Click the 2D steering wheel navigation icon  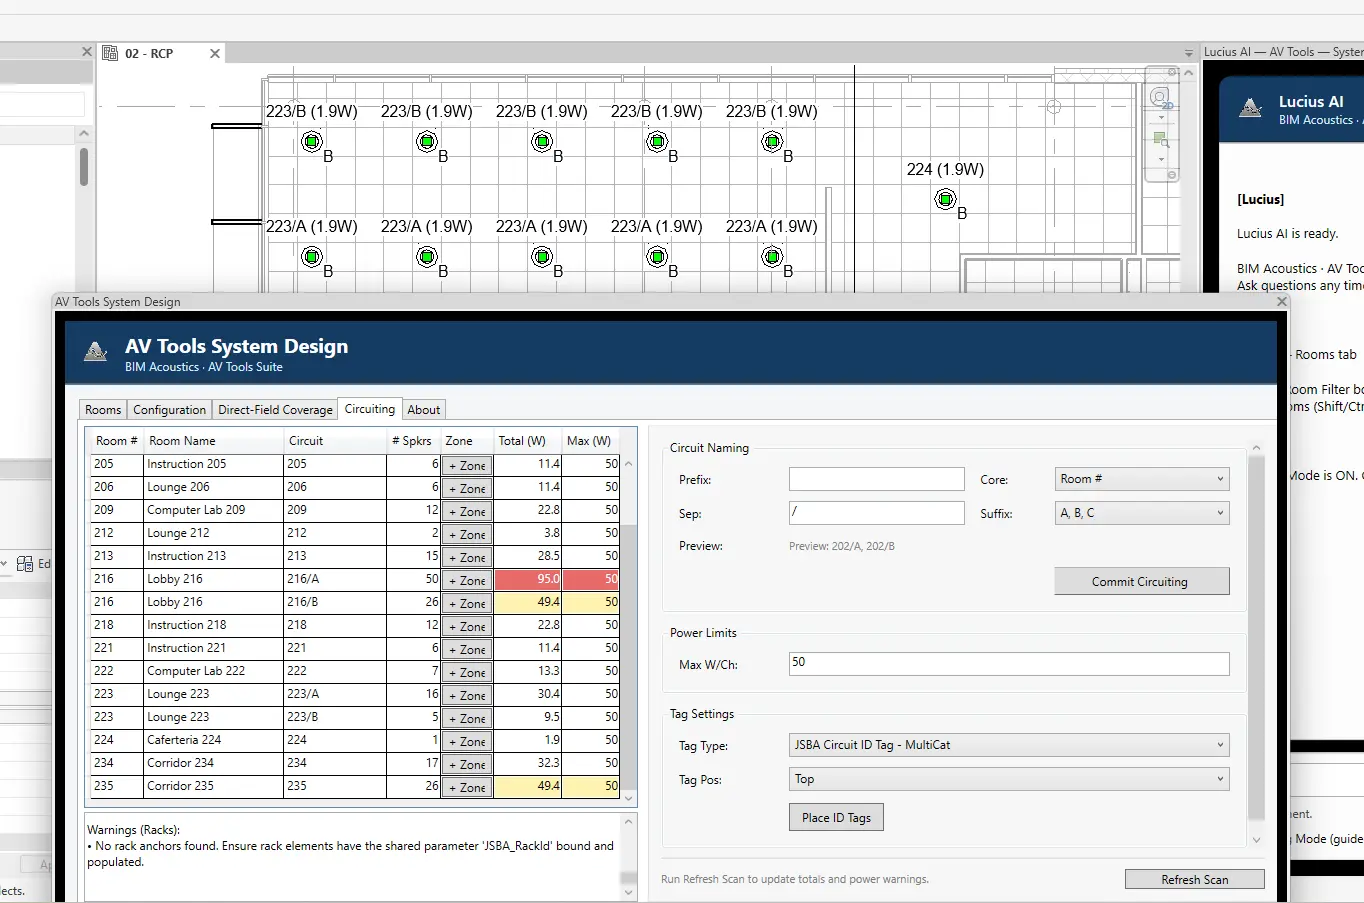[x=1160, y=98]
